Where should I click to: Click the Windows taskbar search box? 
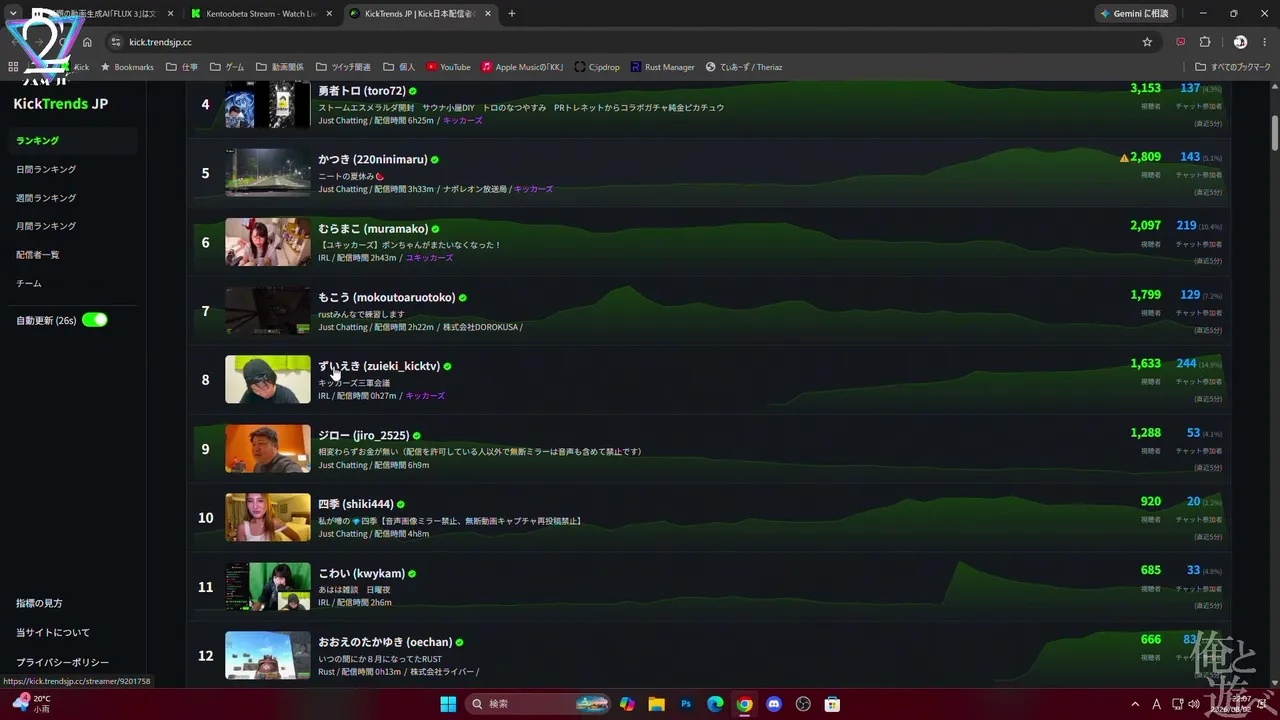[537, 704]
